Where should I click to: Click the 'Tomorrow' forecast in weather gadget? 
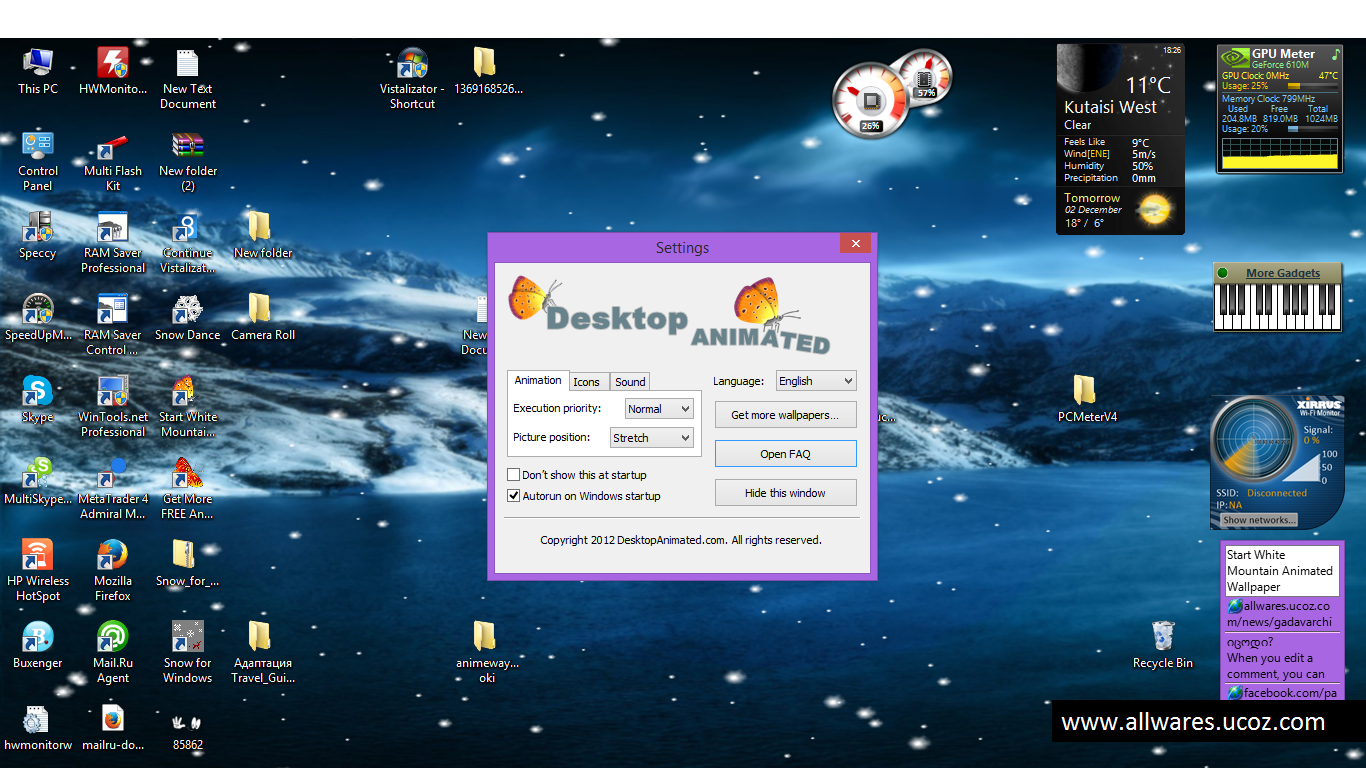click(x=1092, y=198)
